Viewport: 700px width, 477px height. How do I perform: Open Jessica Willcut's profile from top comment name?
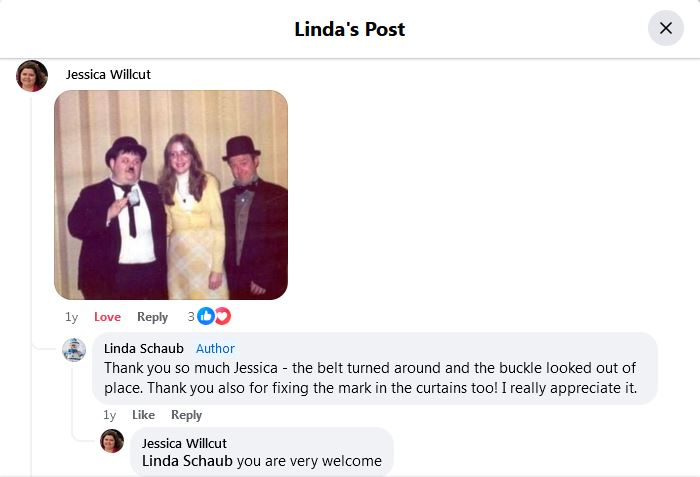pyautogui.click(x=108, y=74)
